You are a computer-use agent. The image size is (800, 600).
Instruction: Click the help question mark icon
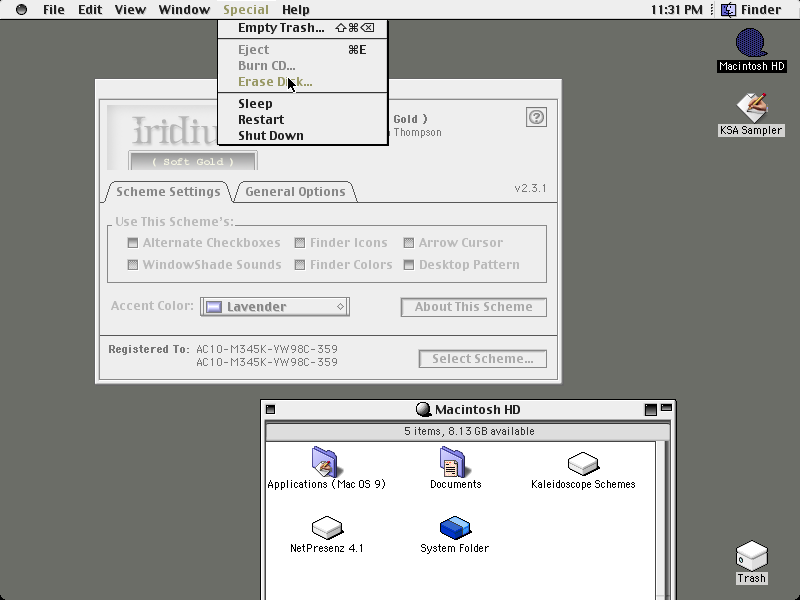tap(536, 117)
